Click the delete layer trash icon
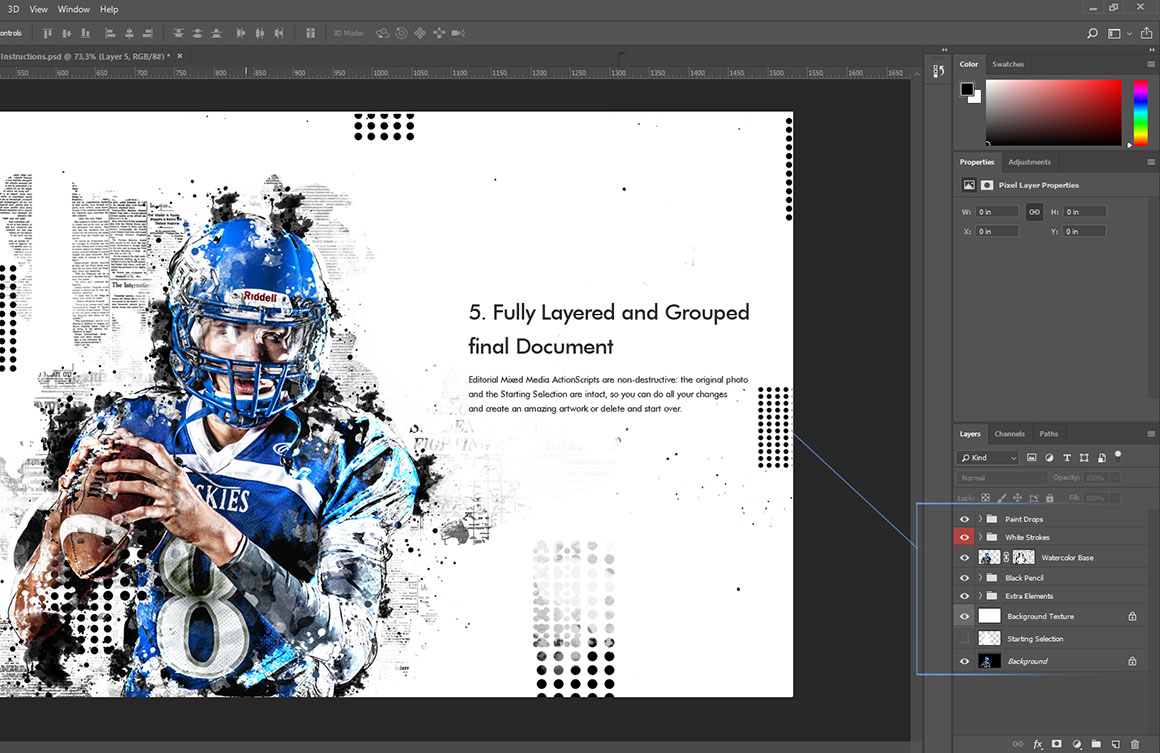1160x753 pixels. point(1134,744)
